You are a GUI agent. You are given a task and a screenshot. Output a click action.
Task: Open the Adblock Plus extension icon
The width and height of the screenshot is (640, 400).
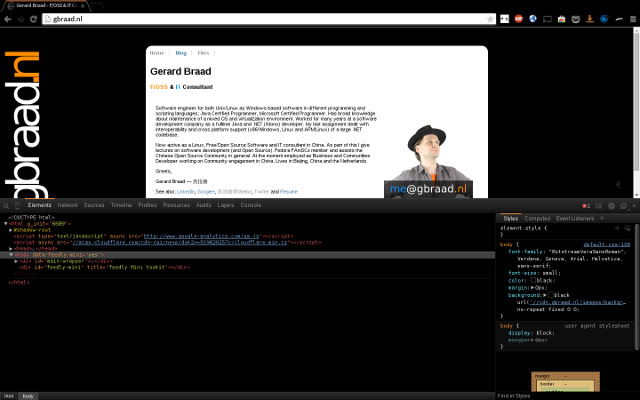tap(518, 19)
